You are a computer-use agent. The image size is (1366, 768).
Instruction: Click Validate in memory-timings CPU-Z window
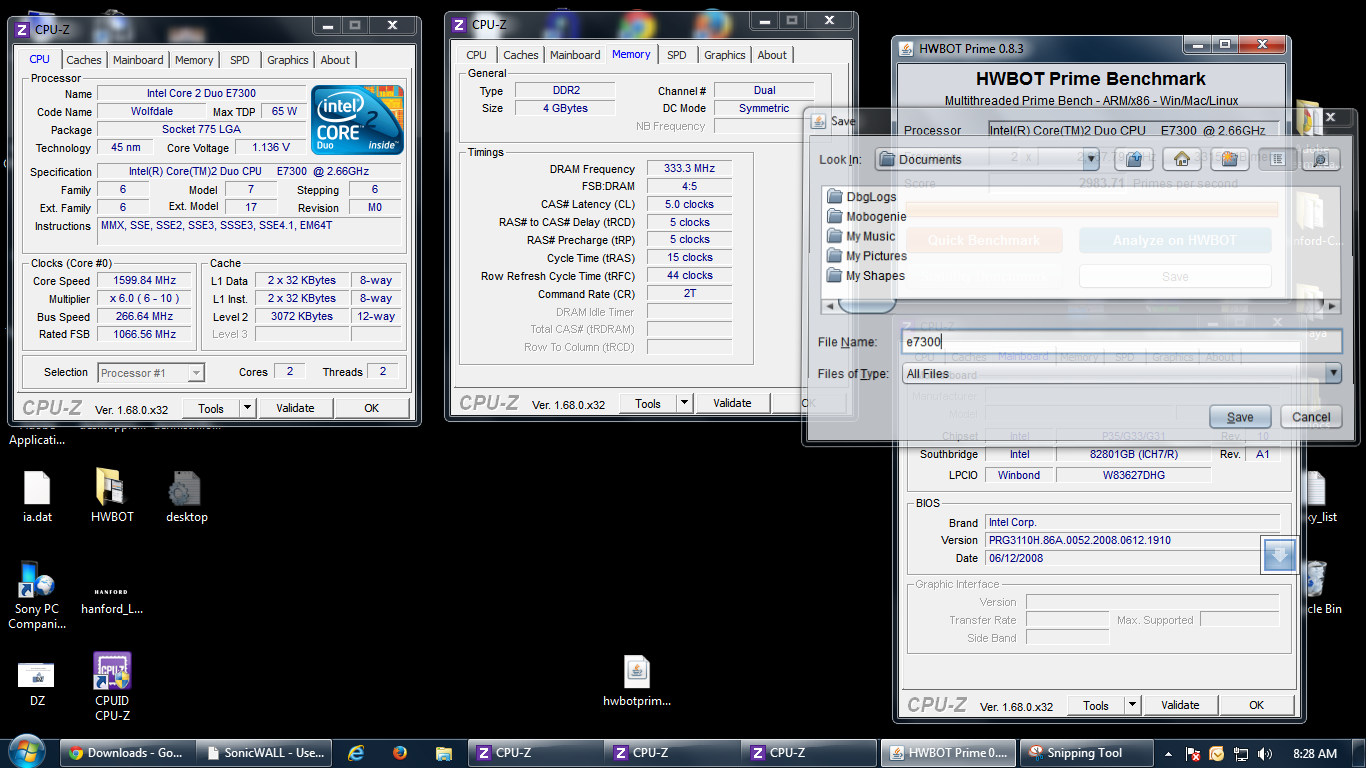click(732, 404)
